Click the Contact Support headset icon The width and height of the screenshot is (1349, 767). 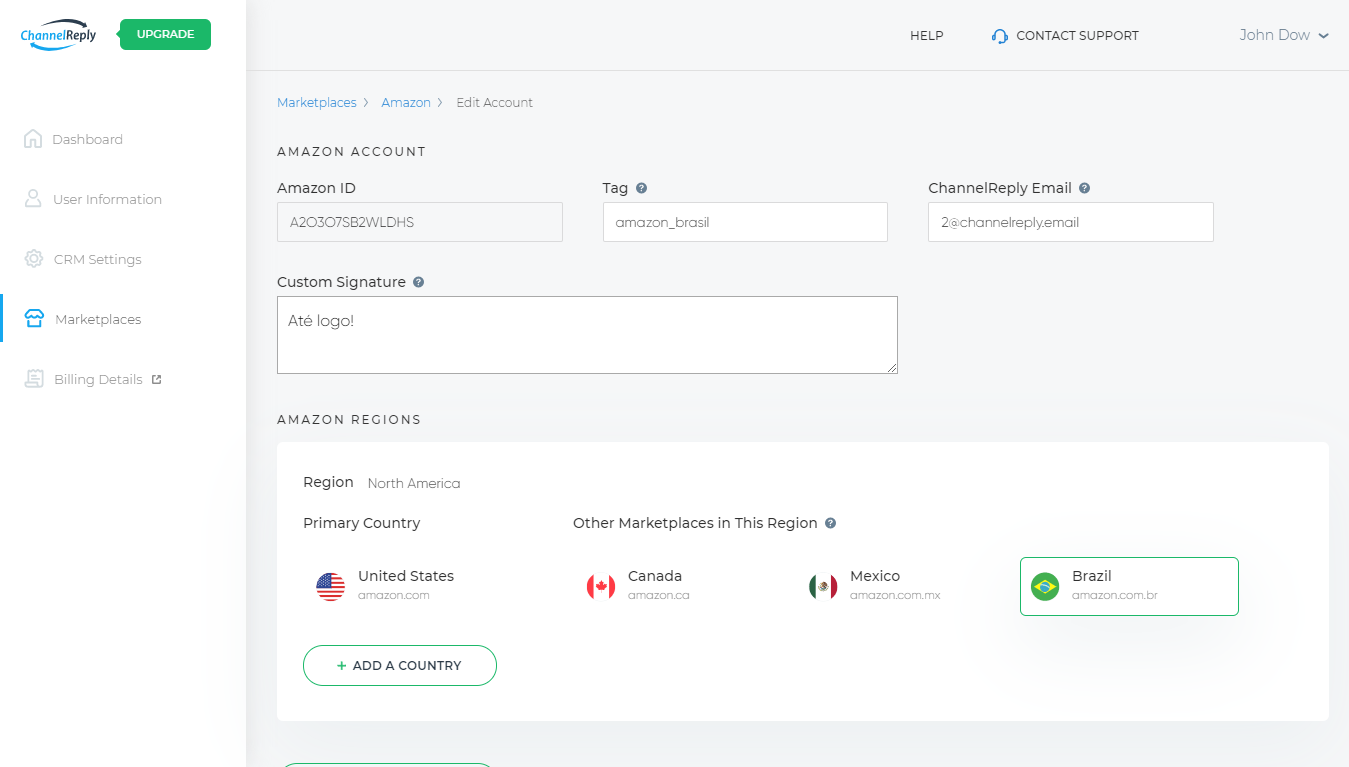[x=1000, y=36]
